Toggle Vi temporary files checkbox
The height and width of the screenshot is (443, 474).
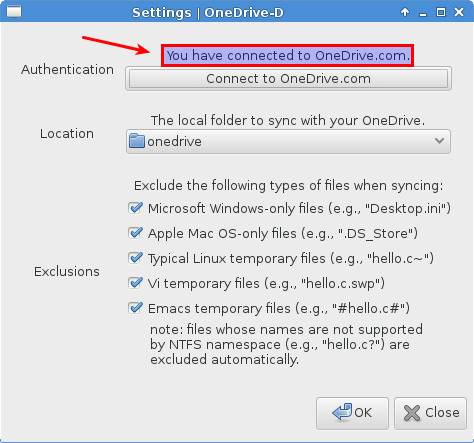(x=135, y=283)
